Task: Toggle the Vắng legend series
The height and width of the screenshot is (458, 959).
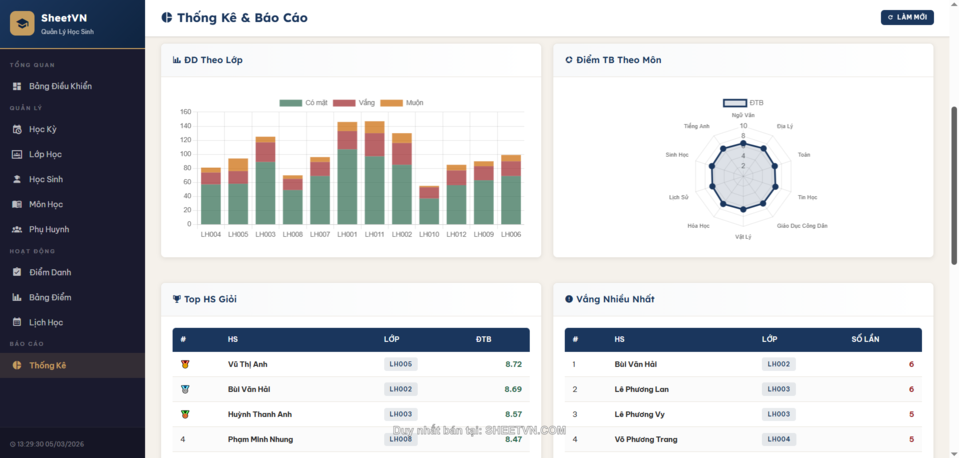Action: (x=354, y=103)
